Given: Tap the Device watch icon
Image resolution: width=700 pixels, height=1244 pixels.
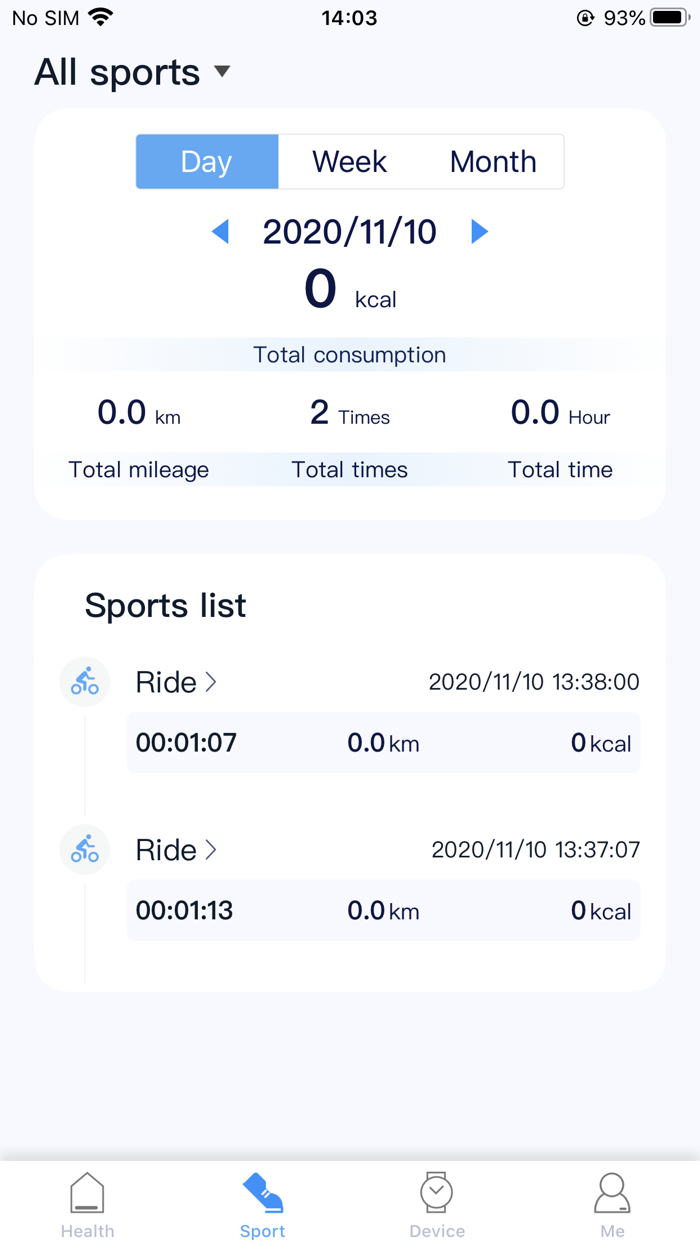Looking at the screenshot, I should pyautogui.click(x=437, y=1192).
